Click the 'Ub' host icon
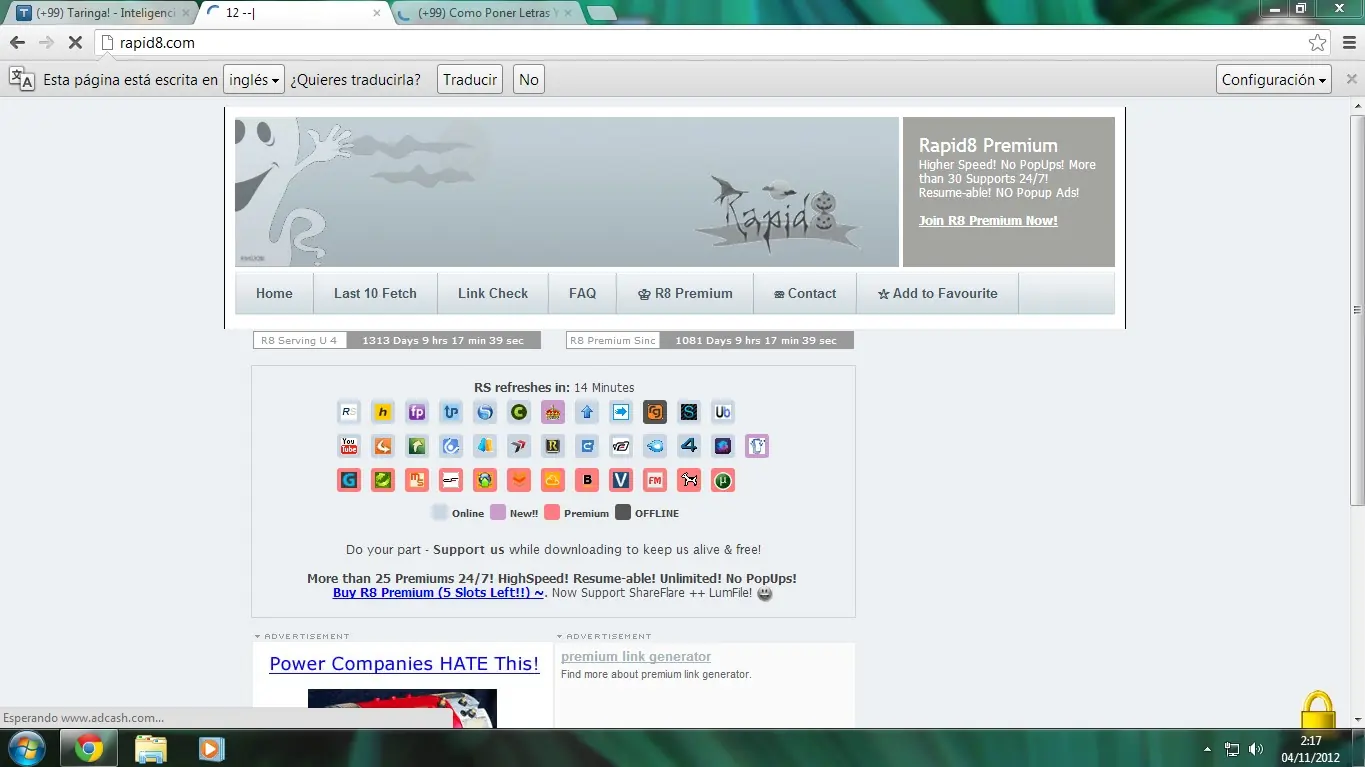 tap(723, 412)
